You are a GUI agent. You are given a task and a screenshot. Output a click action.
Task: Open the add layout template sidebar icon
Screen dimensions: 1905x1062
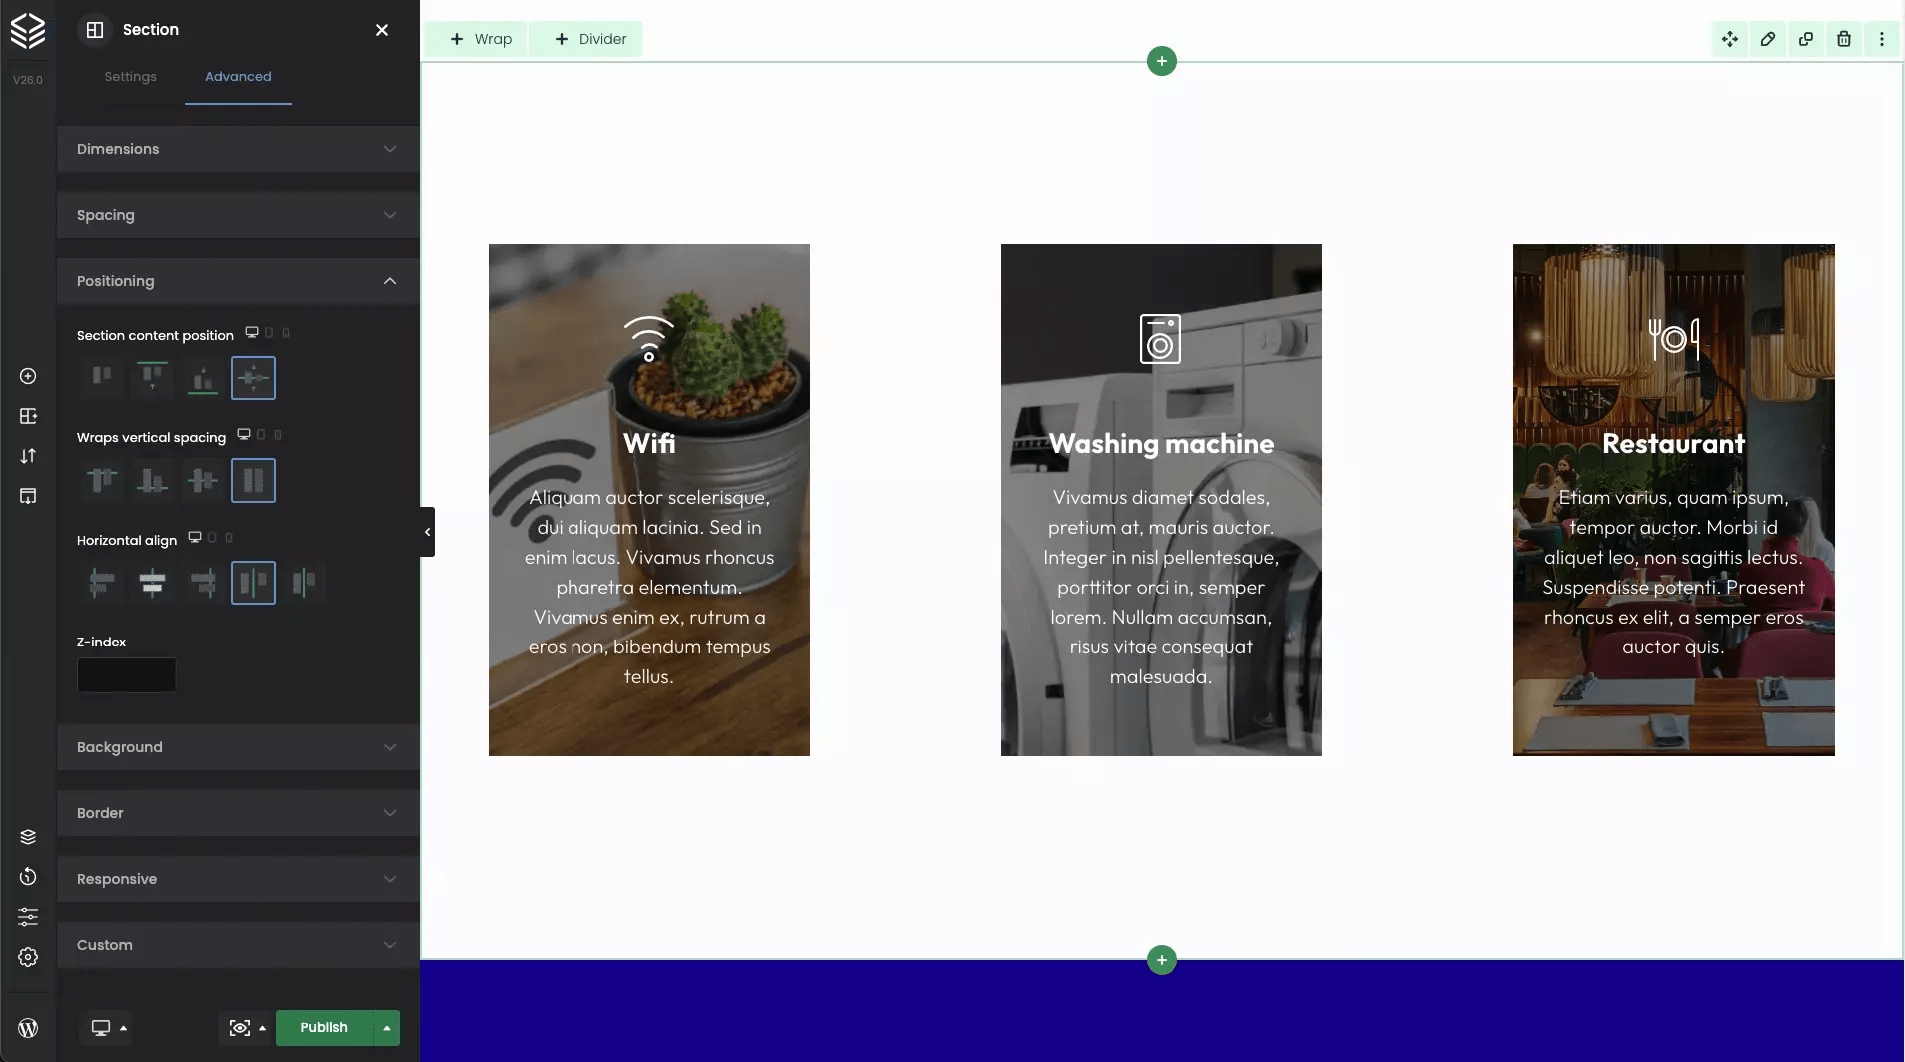[x=28, y=416]
